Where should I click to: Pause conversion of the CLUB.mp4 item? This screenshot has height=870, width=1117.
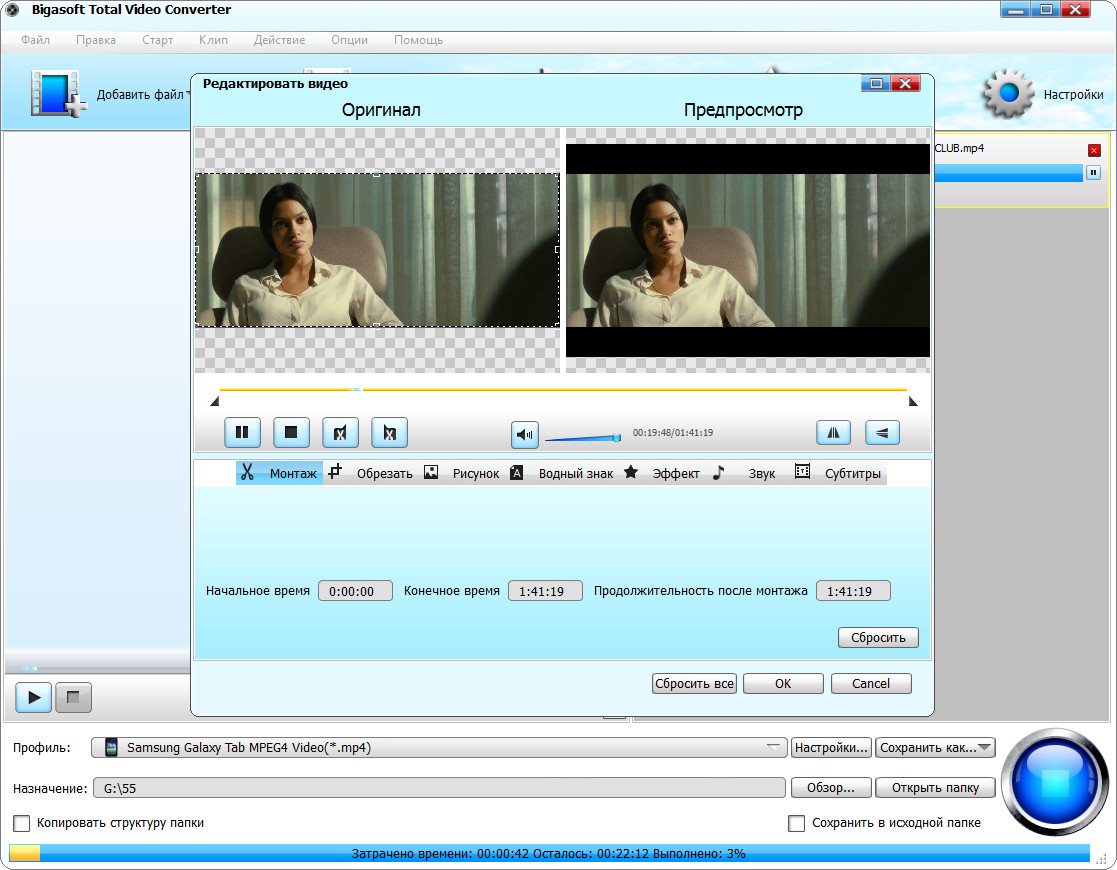(x=1093, y=173)
